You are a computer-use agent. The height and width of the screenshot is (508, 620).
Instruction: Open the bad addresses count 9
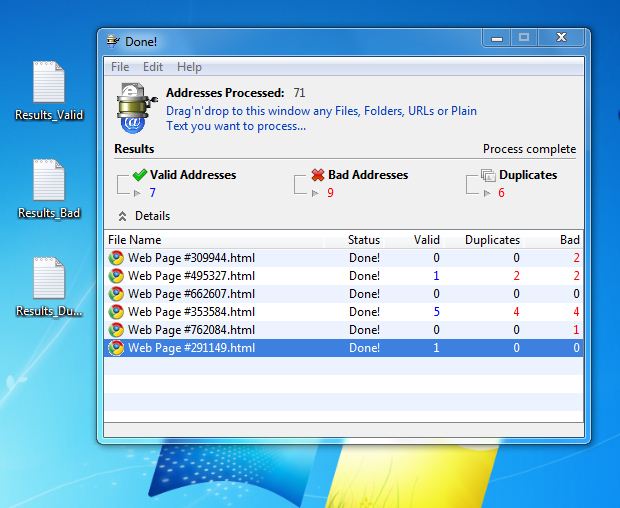330,193
